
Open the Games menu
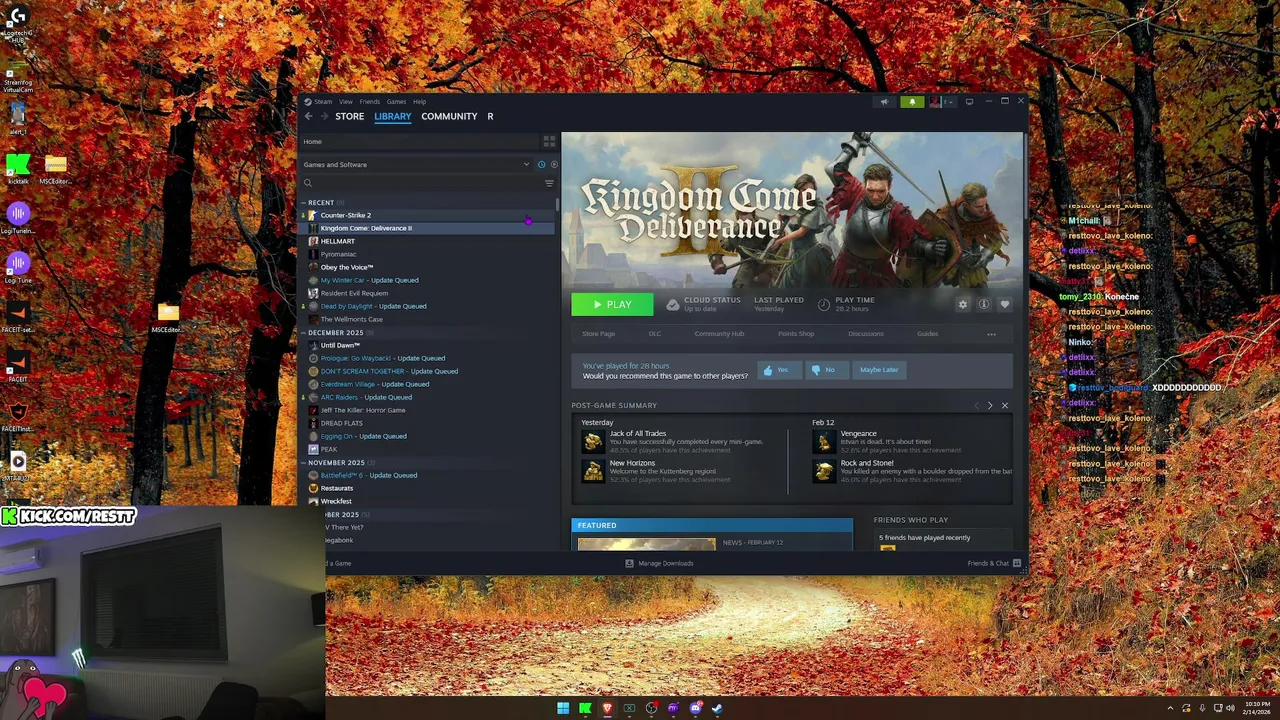pyautogui.click(x=396, y=101)
